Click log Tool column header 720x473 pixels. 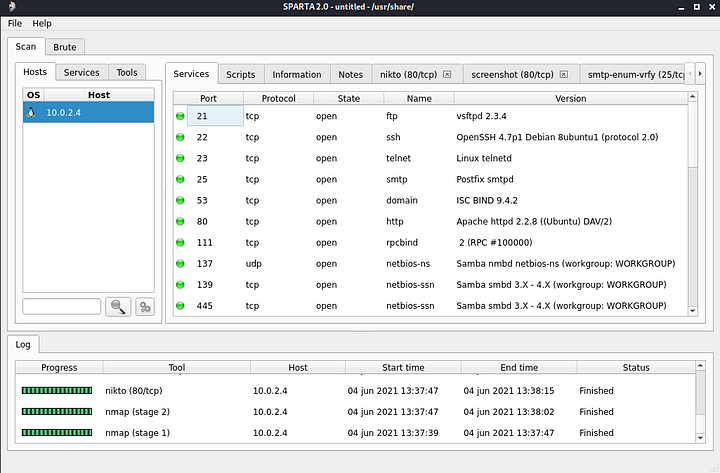[177, 367]
